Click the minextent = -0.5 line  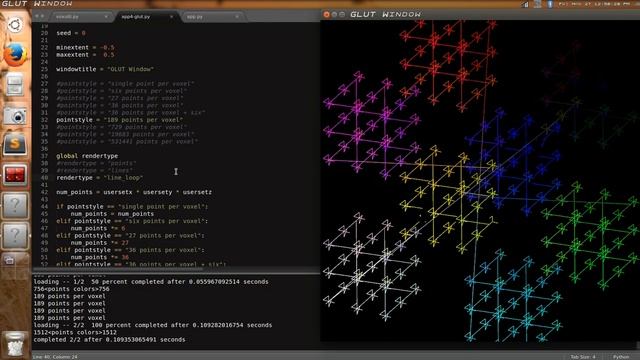click(x=85, y=47)
